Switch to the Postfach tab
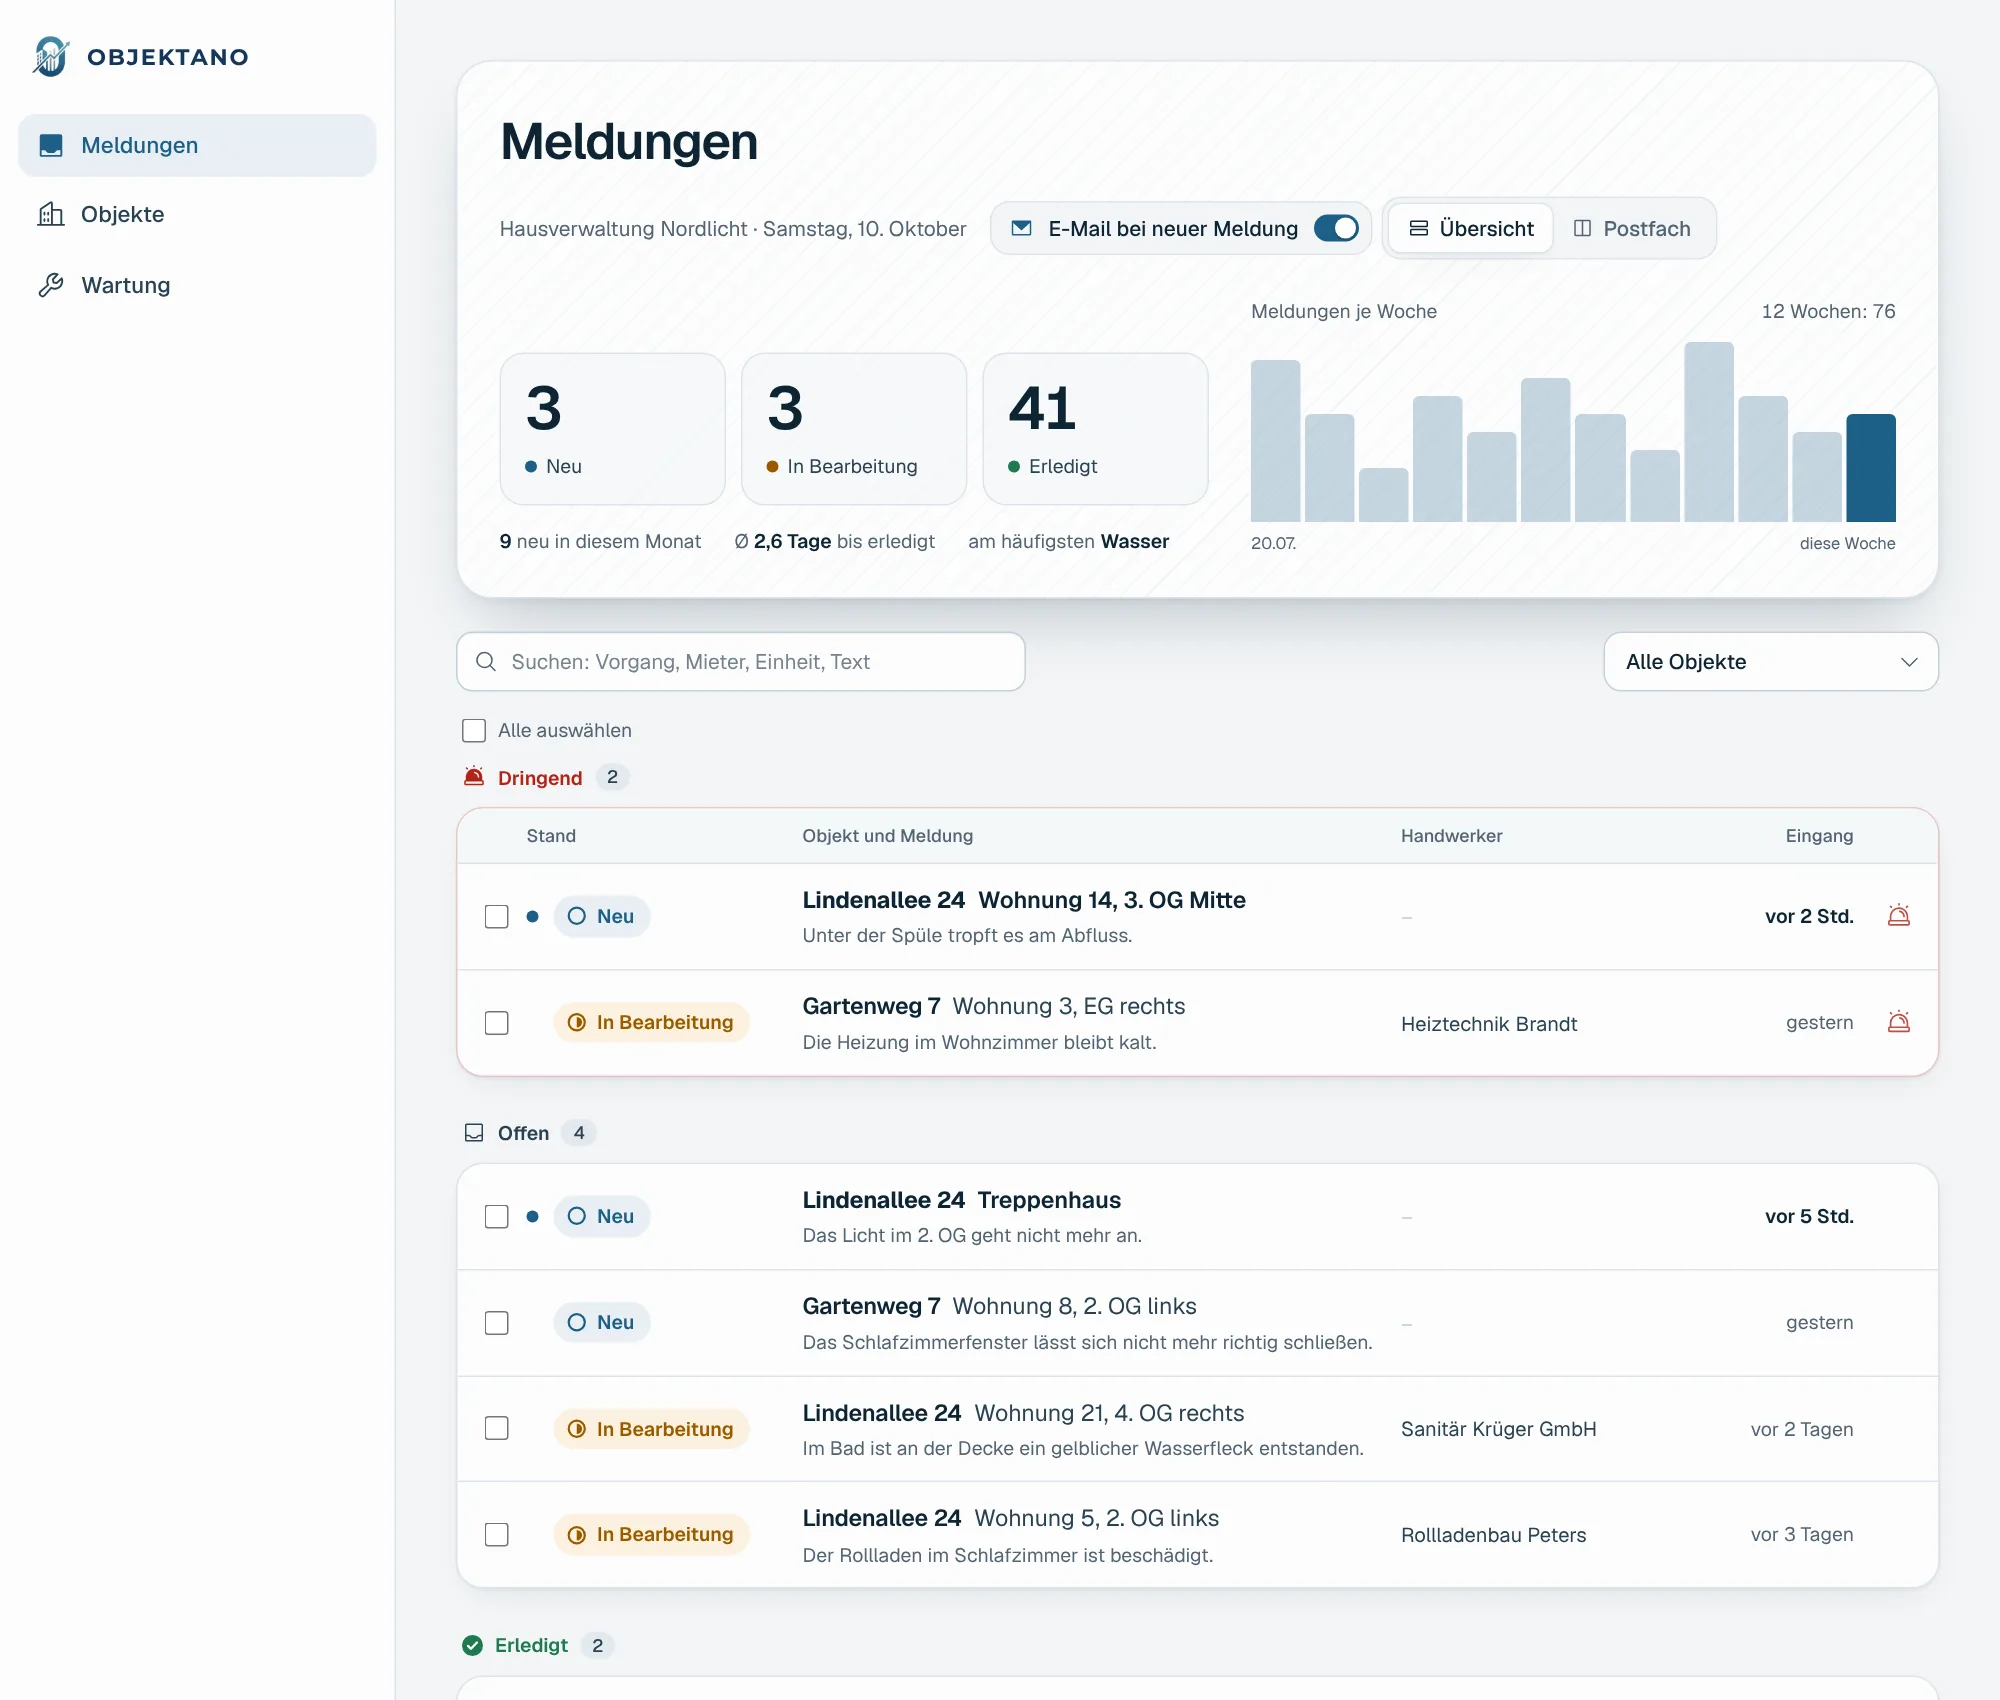 (x=1632, y=228)
